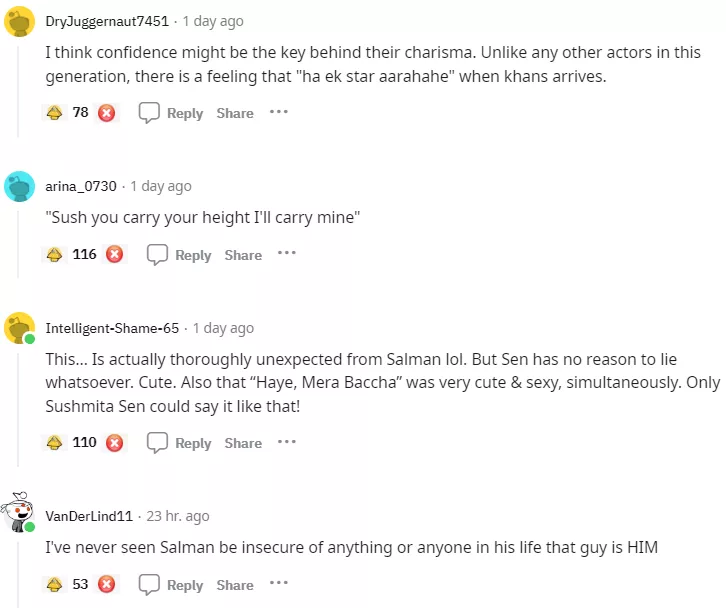Upvote VanDerLind11's comment
This screenshot has width=726, height=608.
(55, 584)
